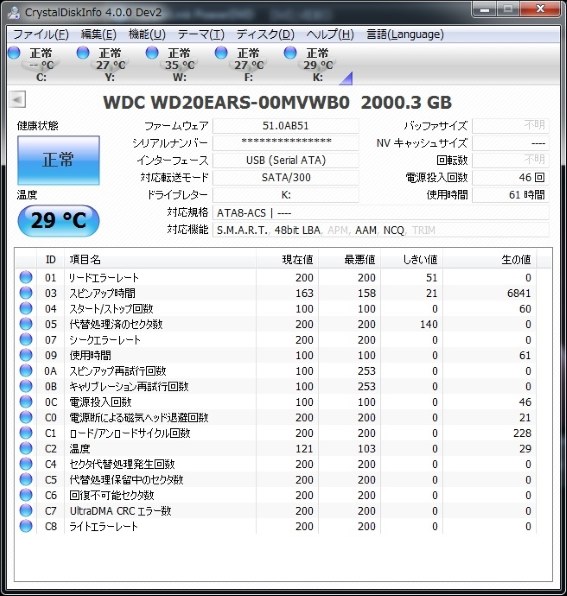Click the 回転数 field
567x596 pixels.
click(x=511, y=160)
